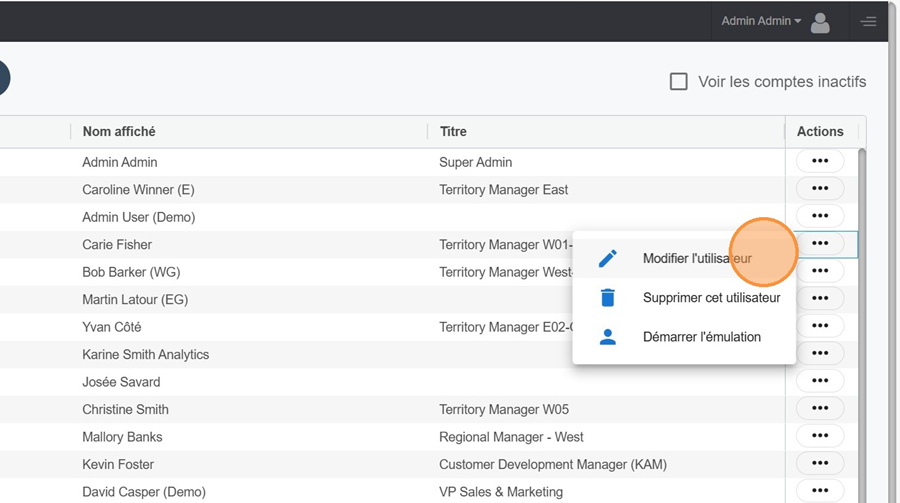Open actions ellipsis for Kevin Foster

pyautogui.click(x=820, y=463)
